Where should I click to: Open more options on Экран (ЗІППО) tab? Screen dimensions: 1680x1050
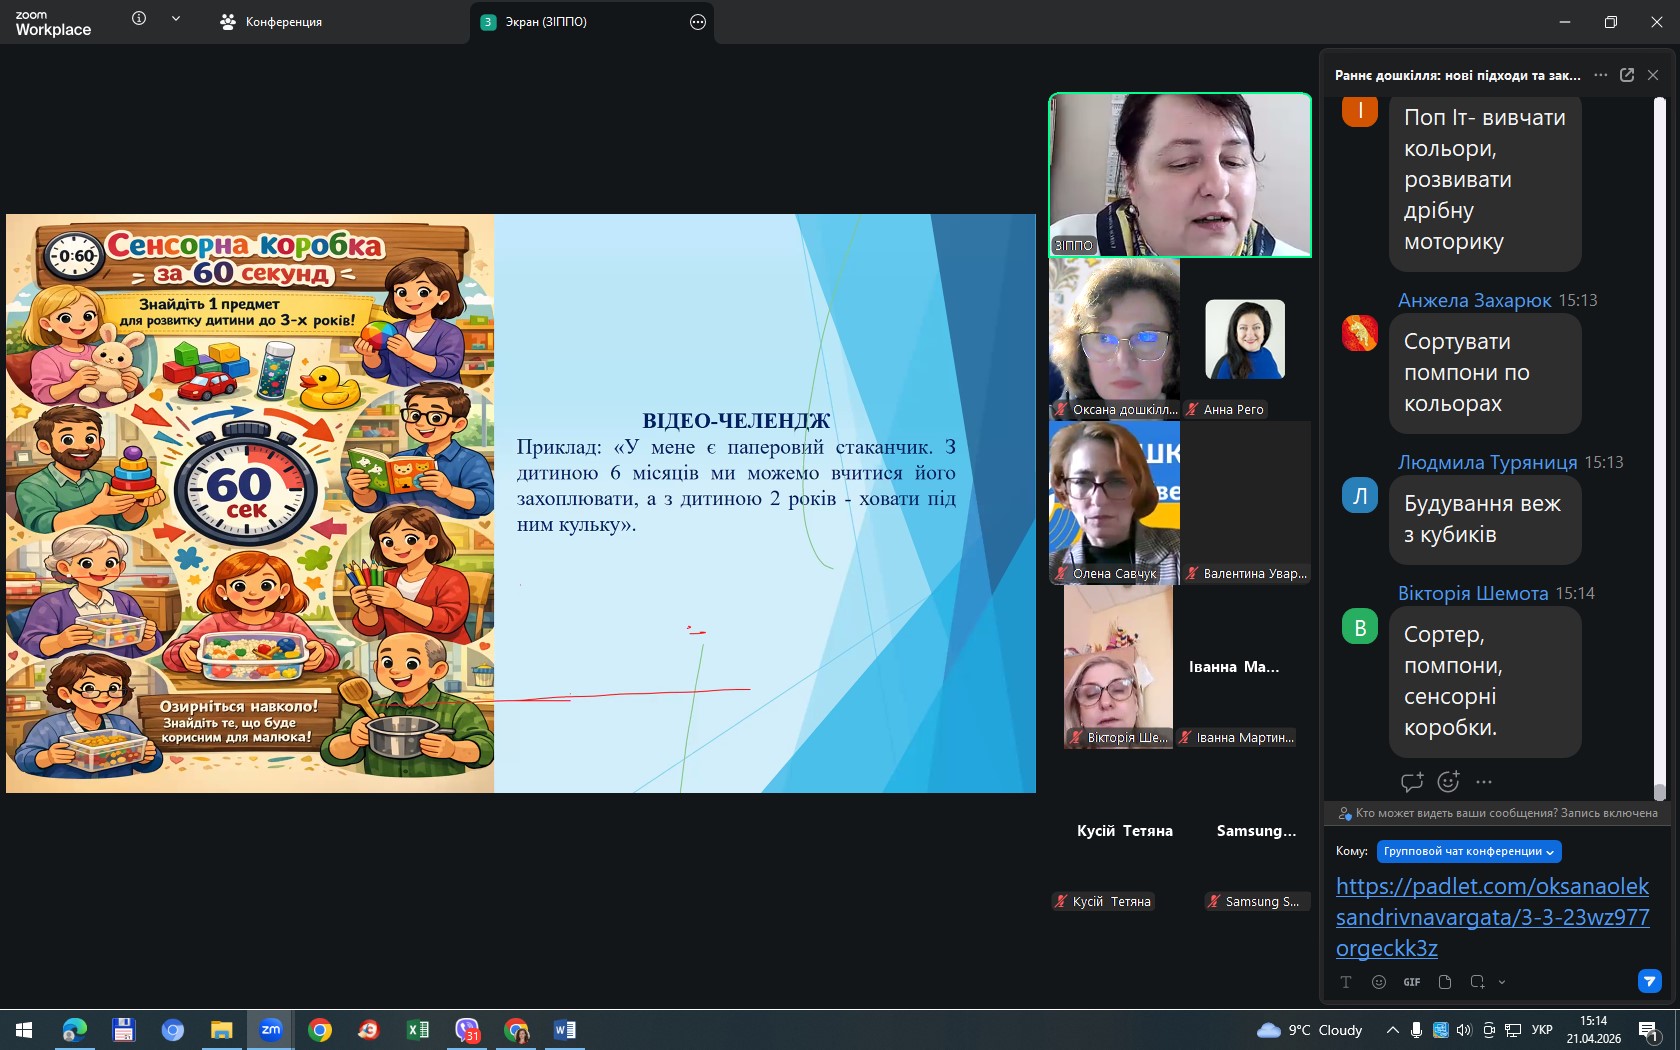[698, 22]
